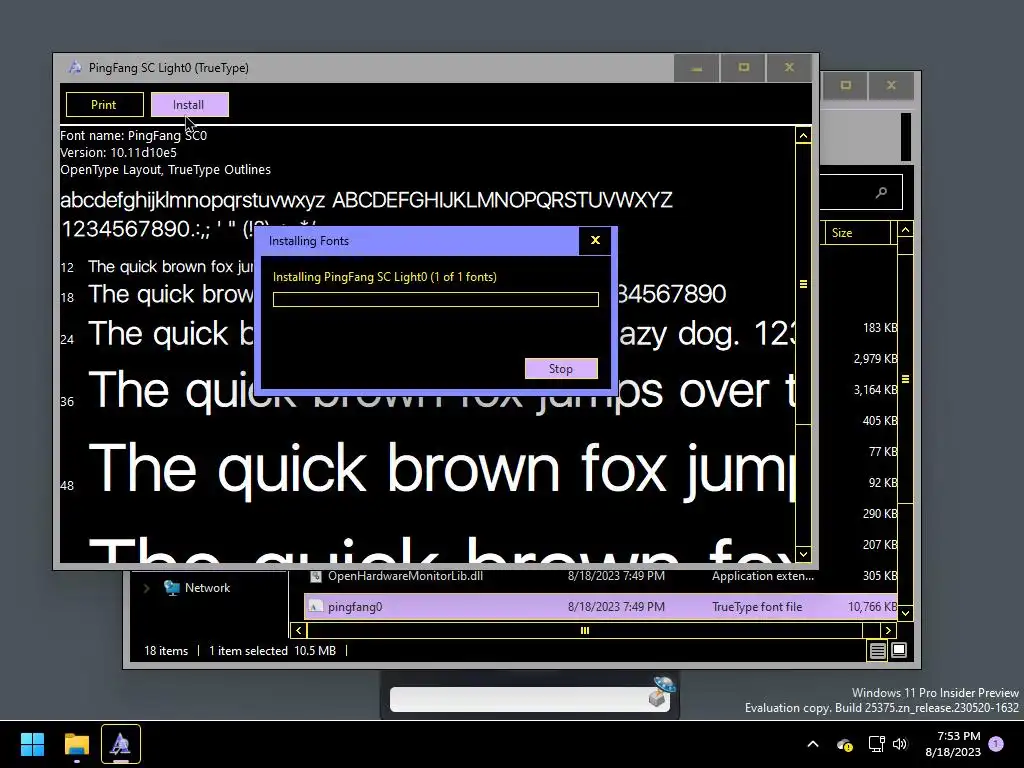Maximize the PingFang font viewer window
The width and height of the screenshot is (1024, 768).
click(x=743, y=67)
